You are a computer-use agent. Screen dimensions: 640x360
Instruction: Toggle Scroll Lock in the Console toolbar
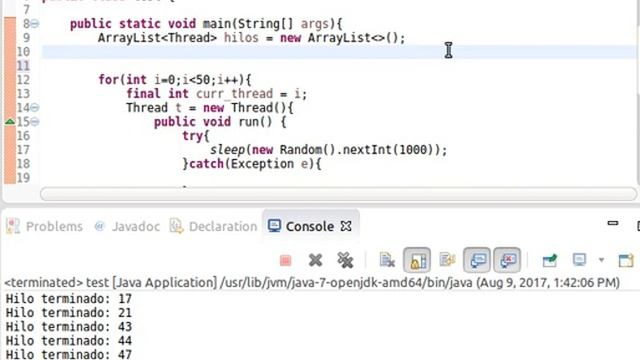click(x=417, y=260)
